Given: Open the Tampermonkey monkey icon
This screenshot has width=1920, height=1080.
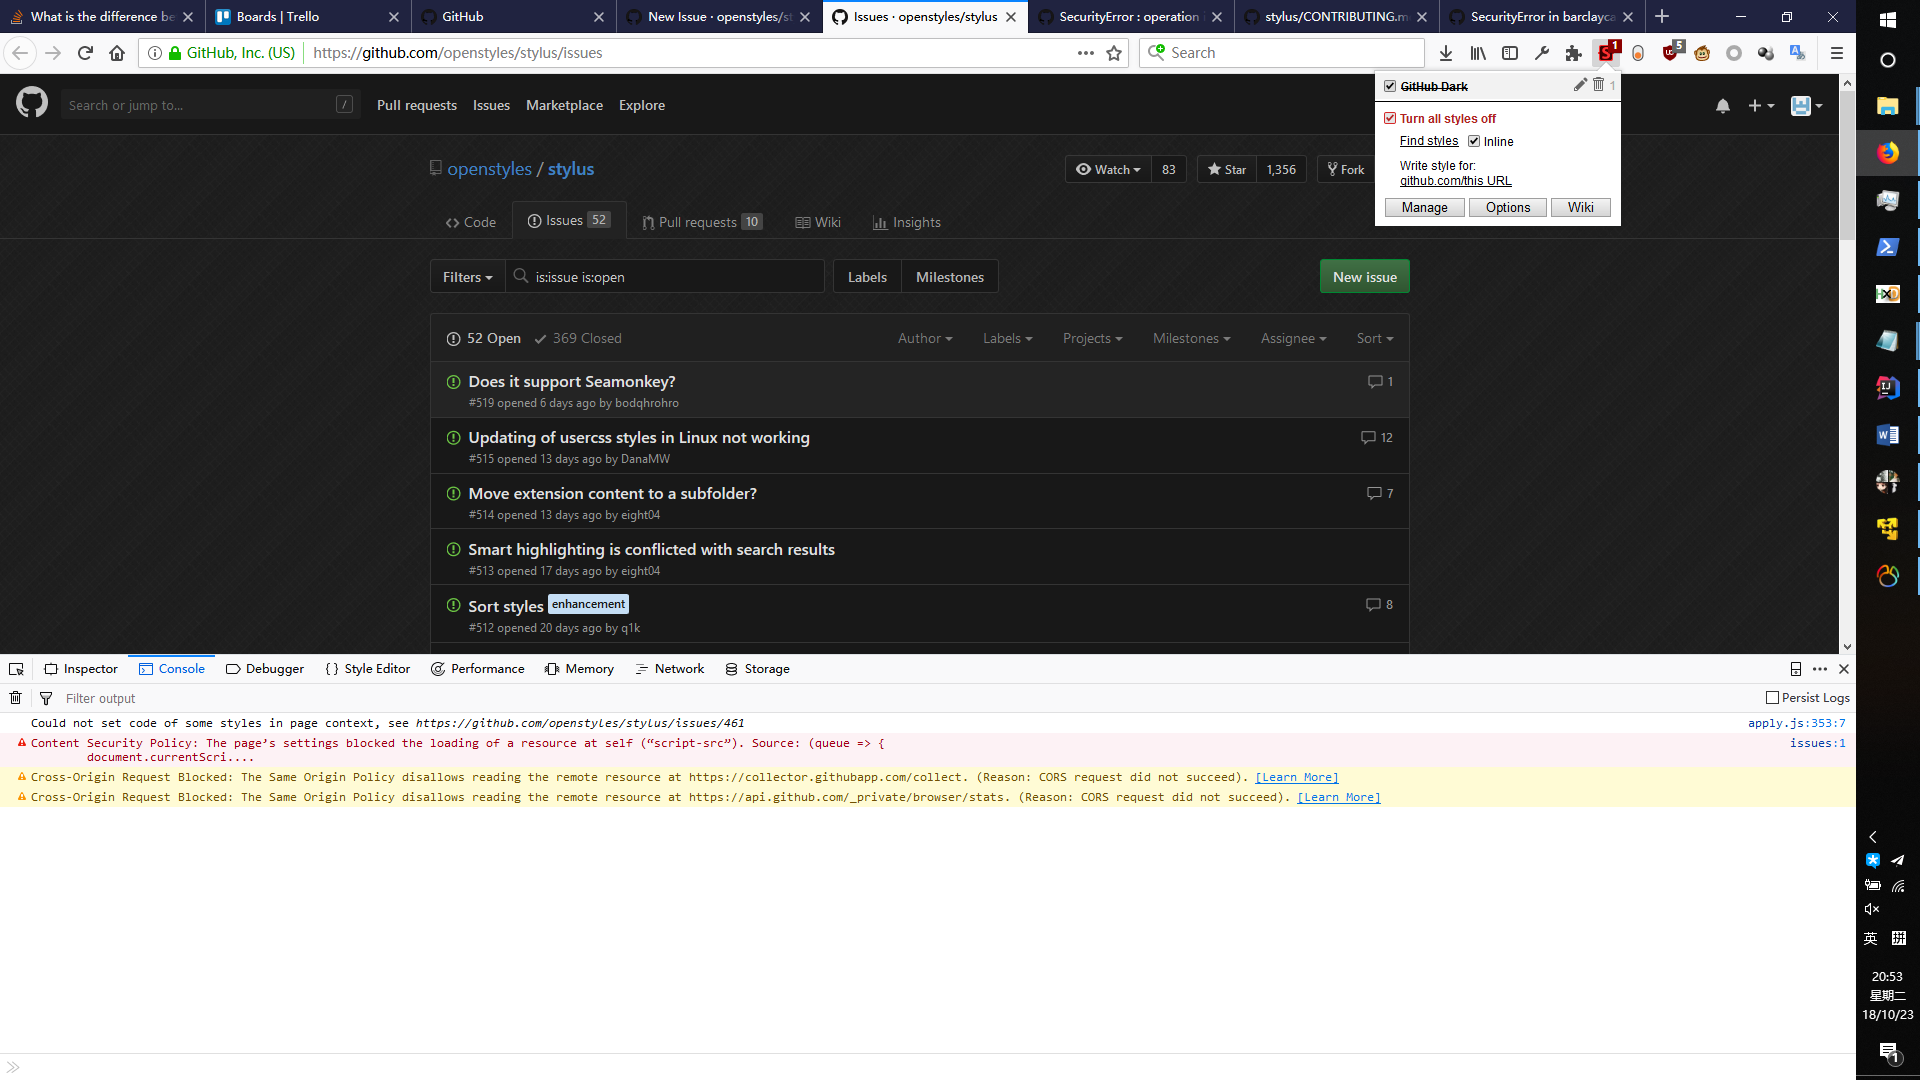Looking at the screenshot, I should [1703, 53].
